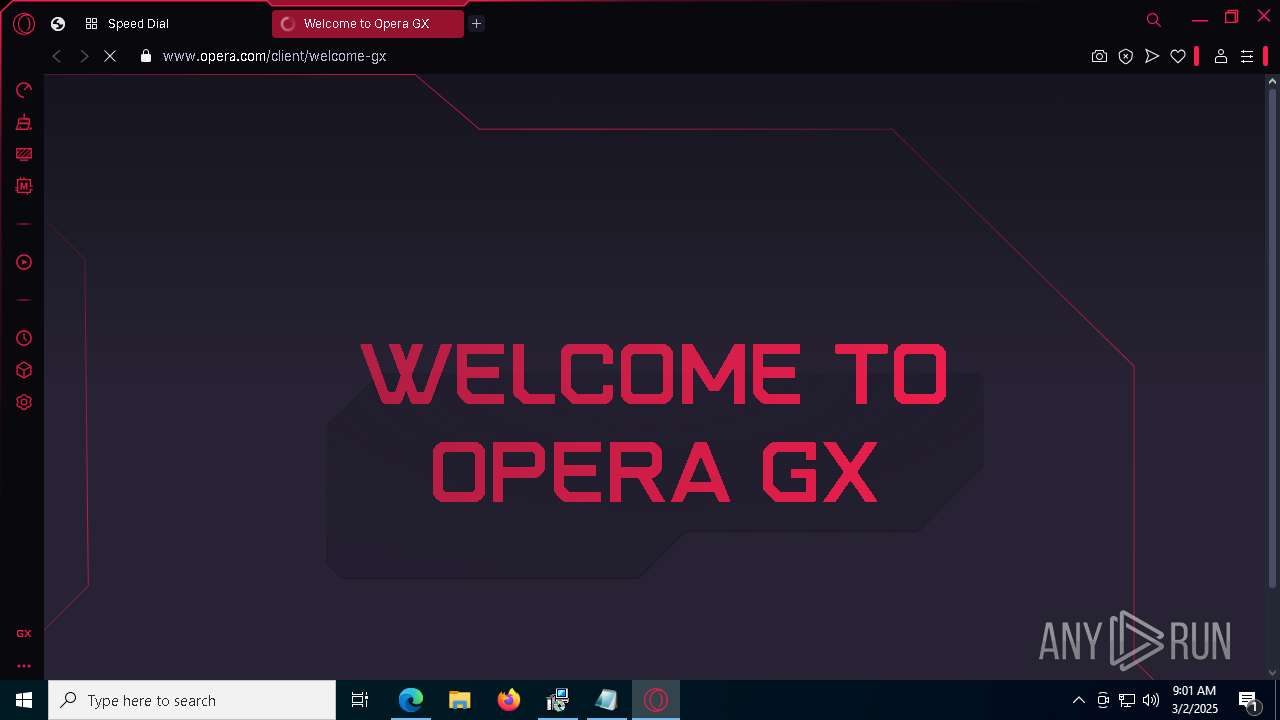Open the Windows Start menu
This screenshot has width=1280, height=720.
(x=24, y=700)
